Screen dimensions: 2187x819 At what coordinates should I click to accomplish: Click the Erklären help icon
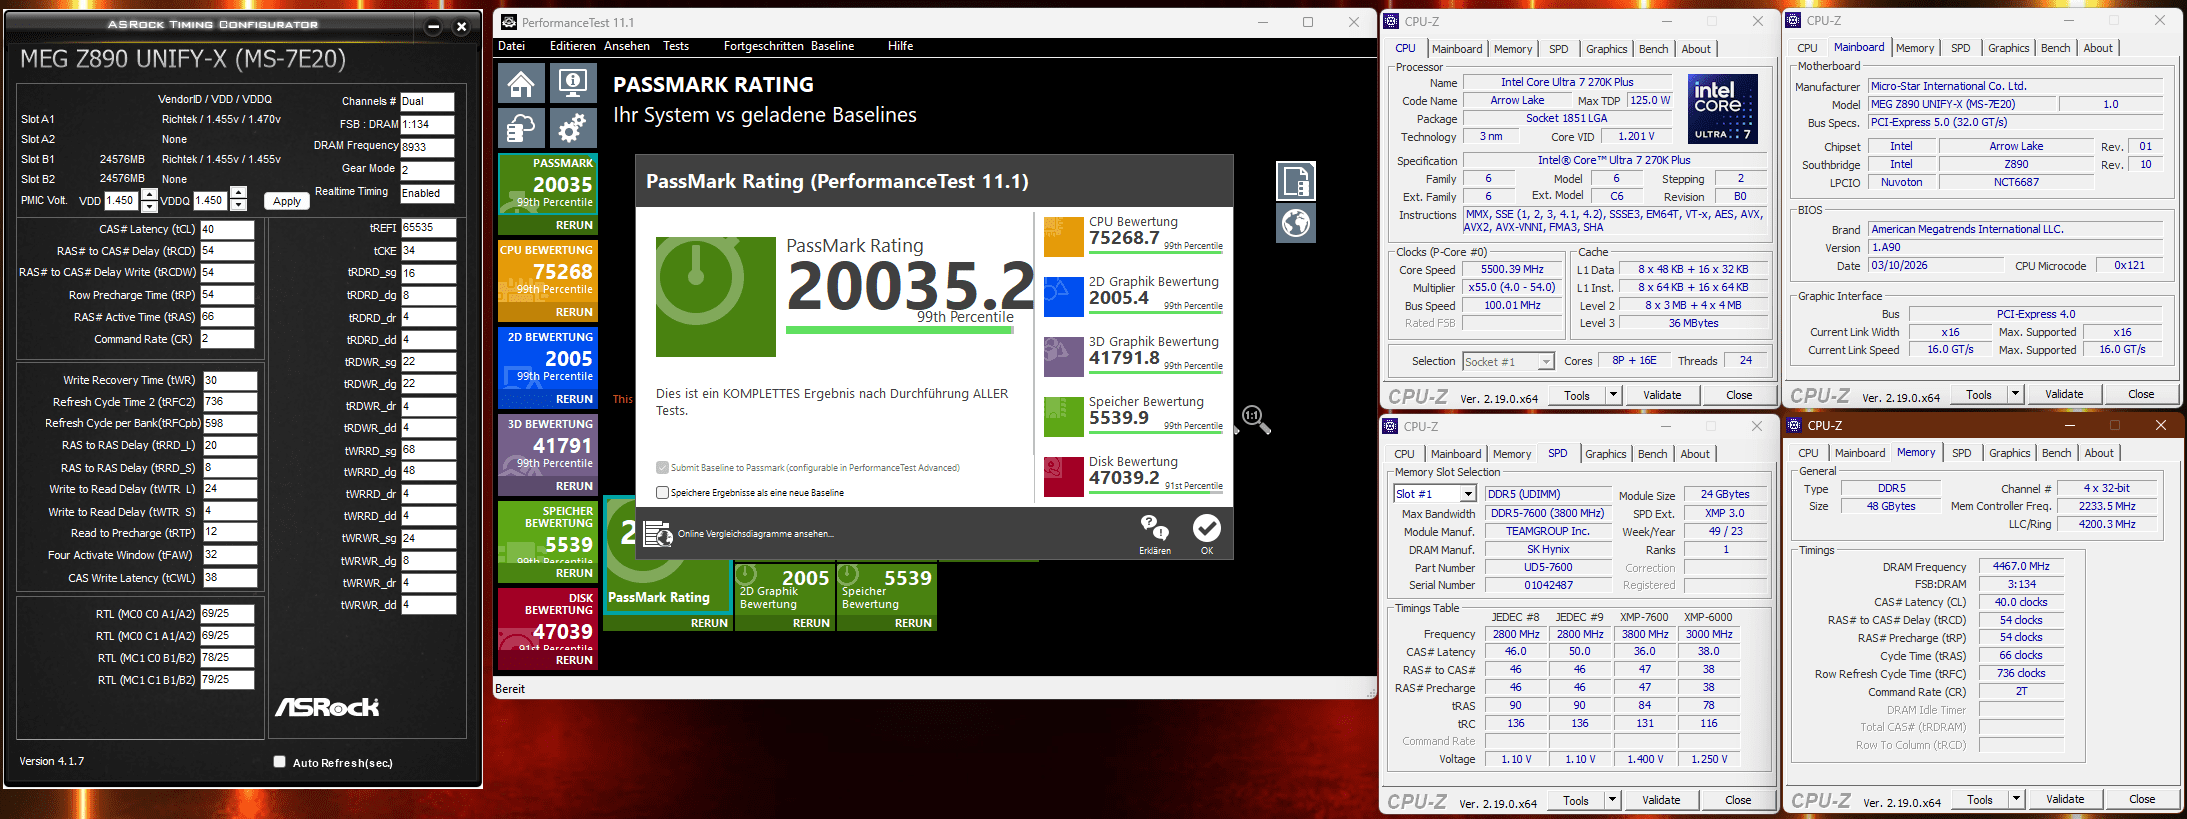1154,534
